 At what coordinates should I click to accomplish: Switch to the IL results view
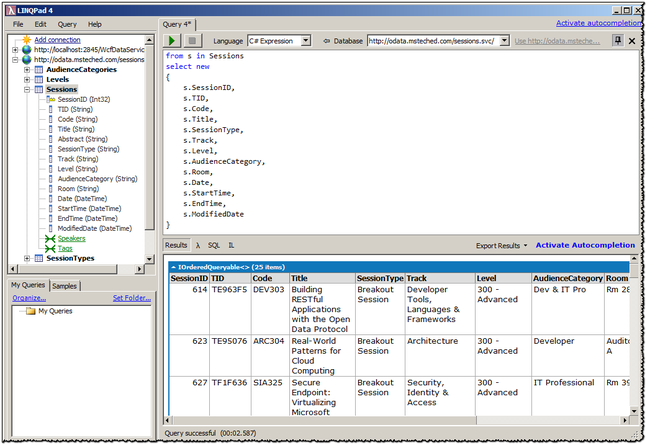231,245
